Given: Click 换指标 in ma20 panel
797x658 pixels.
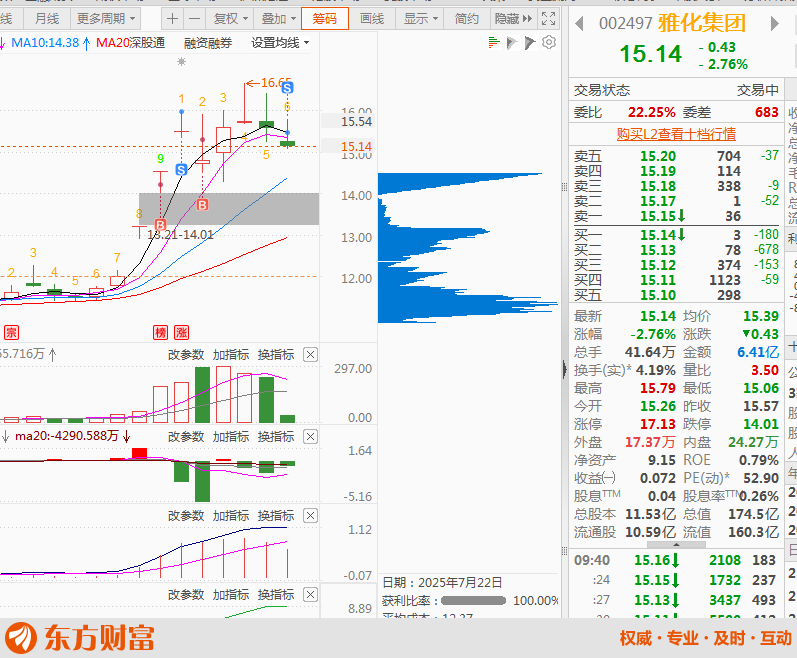Looking at the screenshot, I should point(276,436).
